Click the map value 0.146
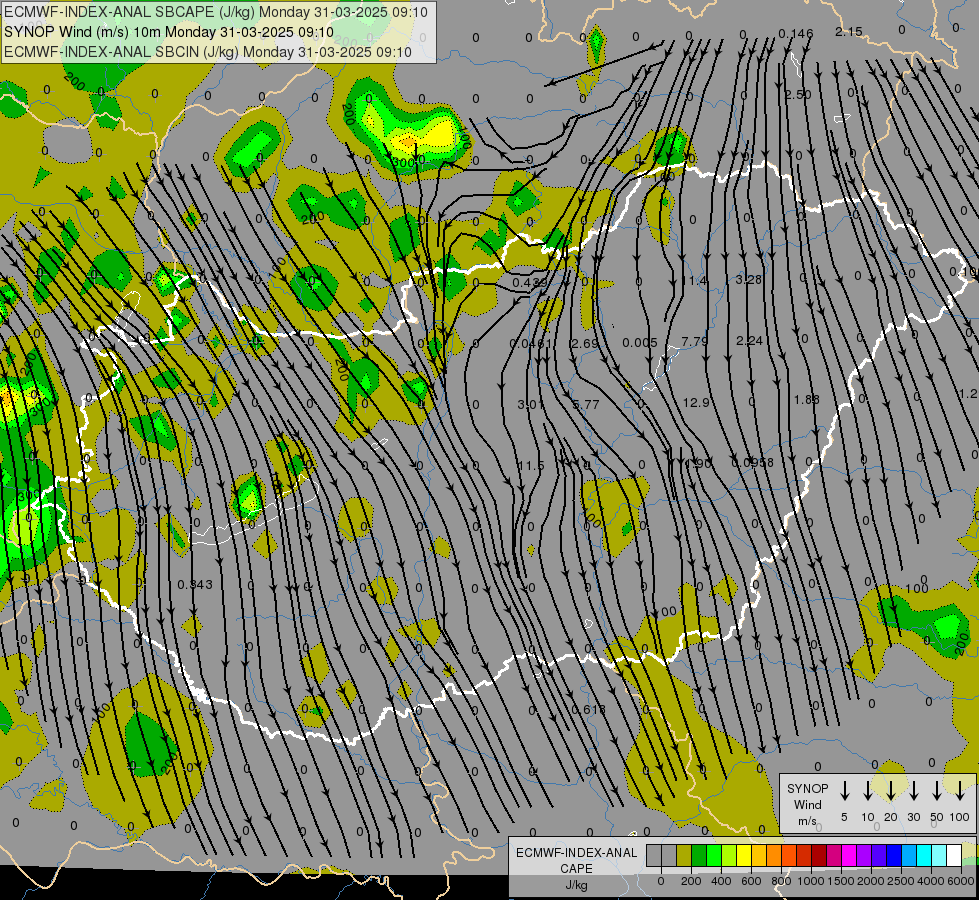979x900 pixels. (796, 33)
